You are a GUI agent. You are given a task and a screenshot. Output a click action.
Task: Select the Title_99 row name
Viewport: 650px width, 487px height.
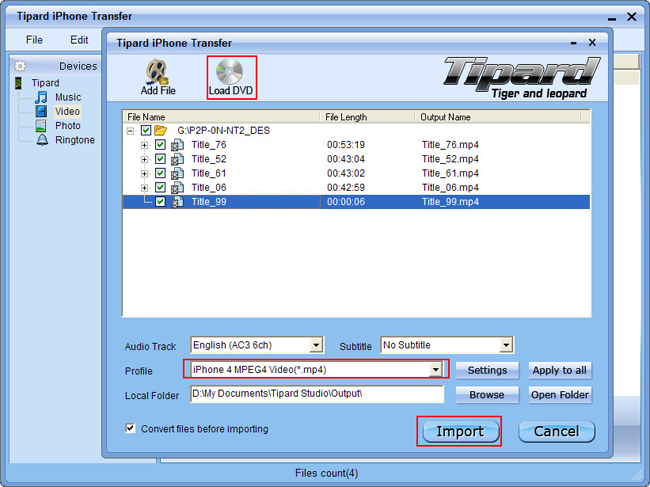click(209, 202)
